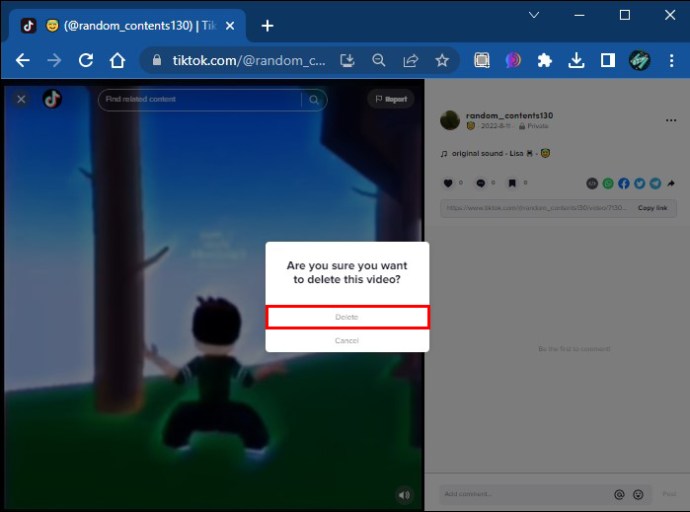Go to TikTok home via logo

(x=52, y=99)
